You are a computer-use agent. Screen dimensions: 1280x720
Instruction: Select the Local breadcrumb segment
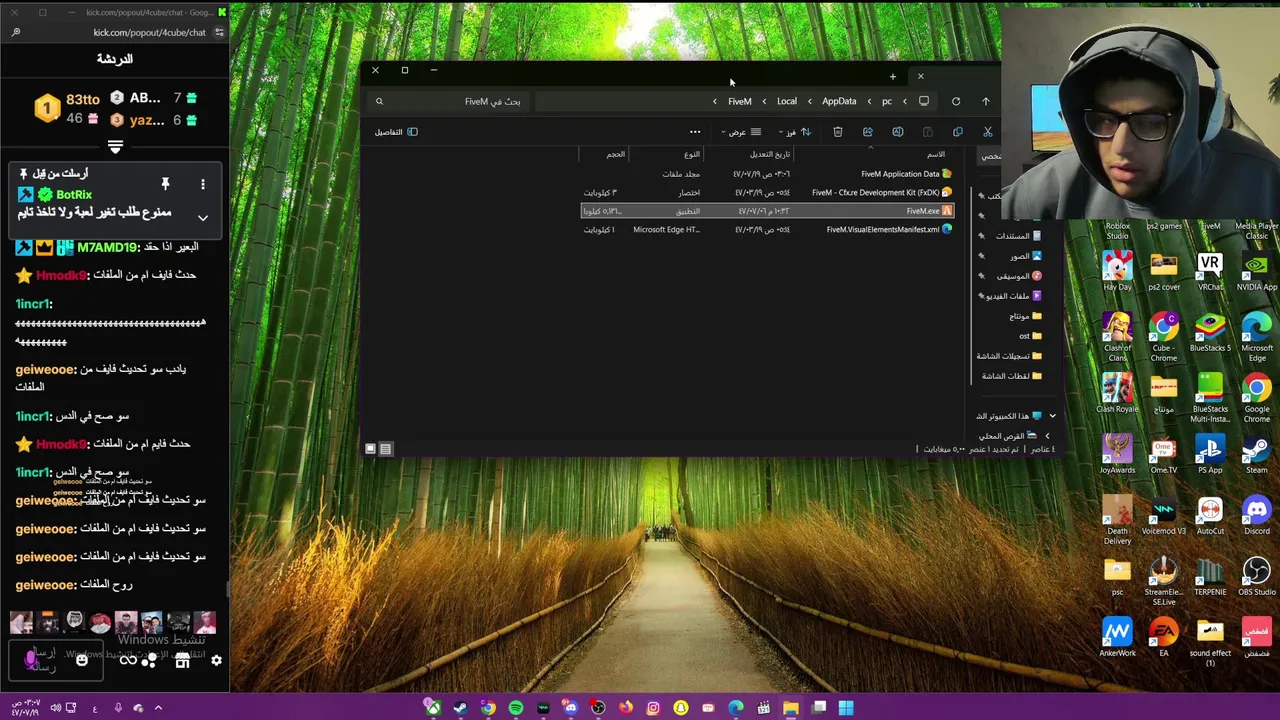point(787,101)
